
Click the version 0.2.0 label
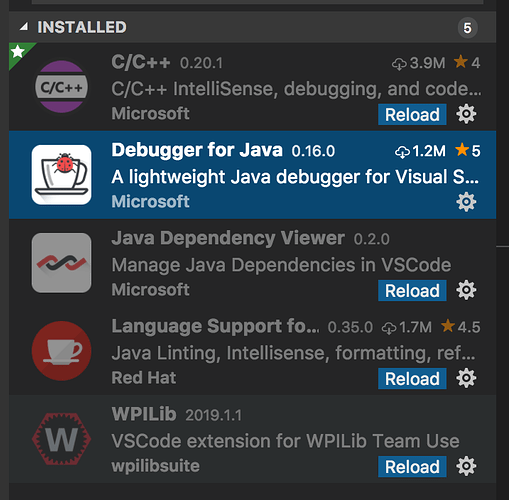pos(372,239)
